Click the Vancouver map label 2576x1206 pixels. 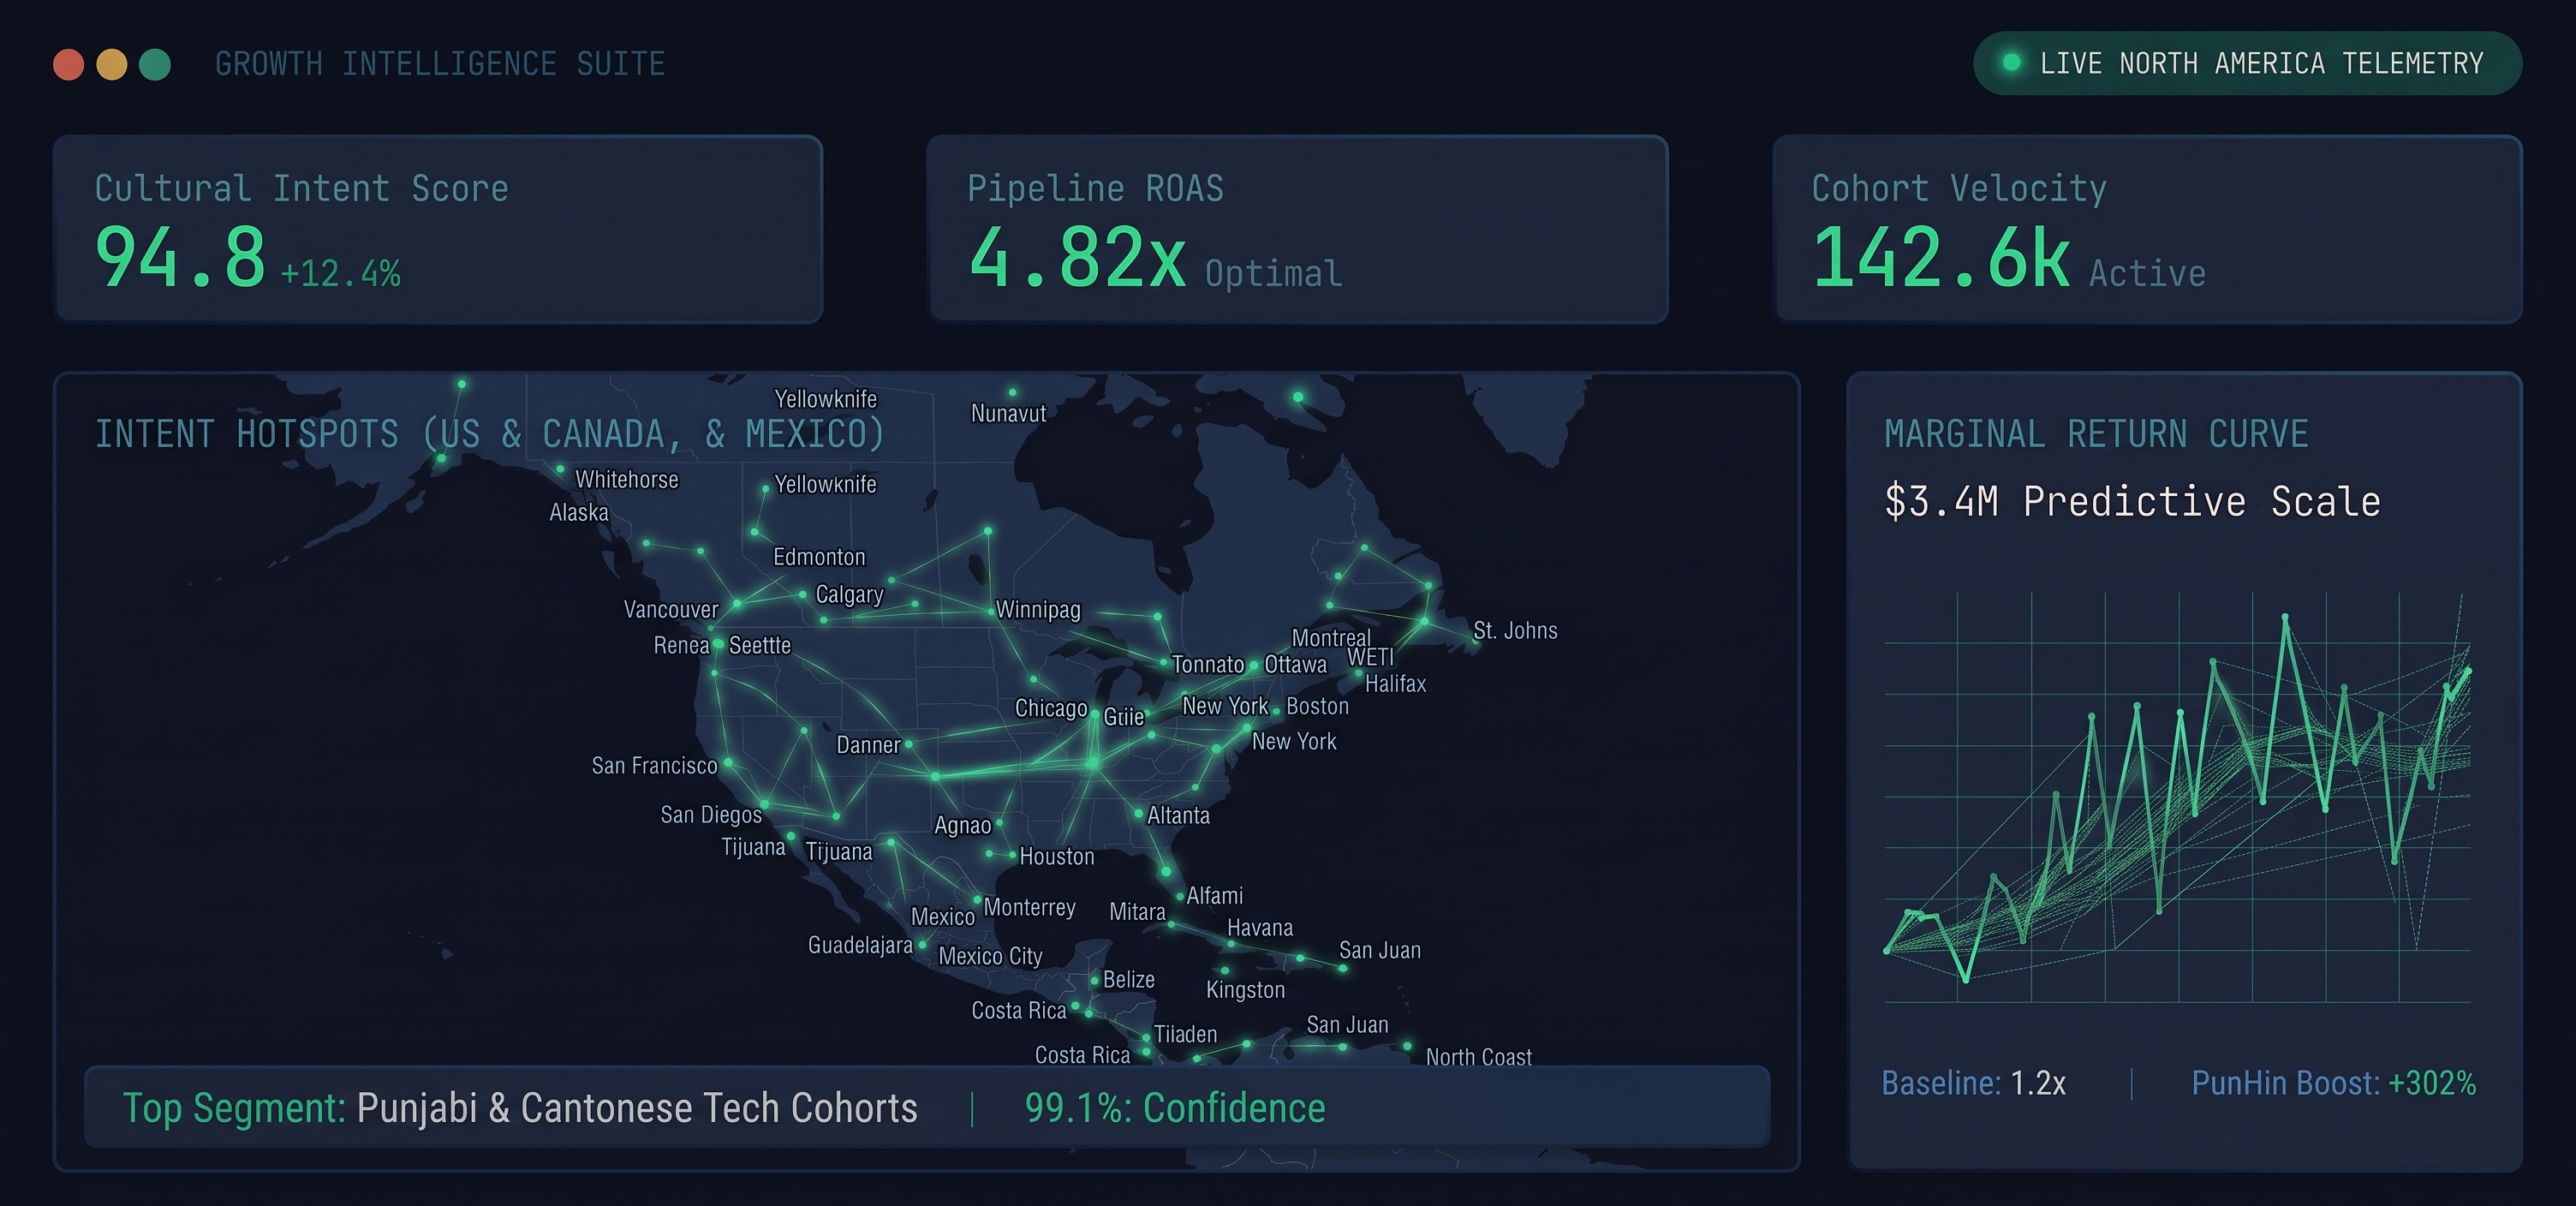(x=671, y=609)
